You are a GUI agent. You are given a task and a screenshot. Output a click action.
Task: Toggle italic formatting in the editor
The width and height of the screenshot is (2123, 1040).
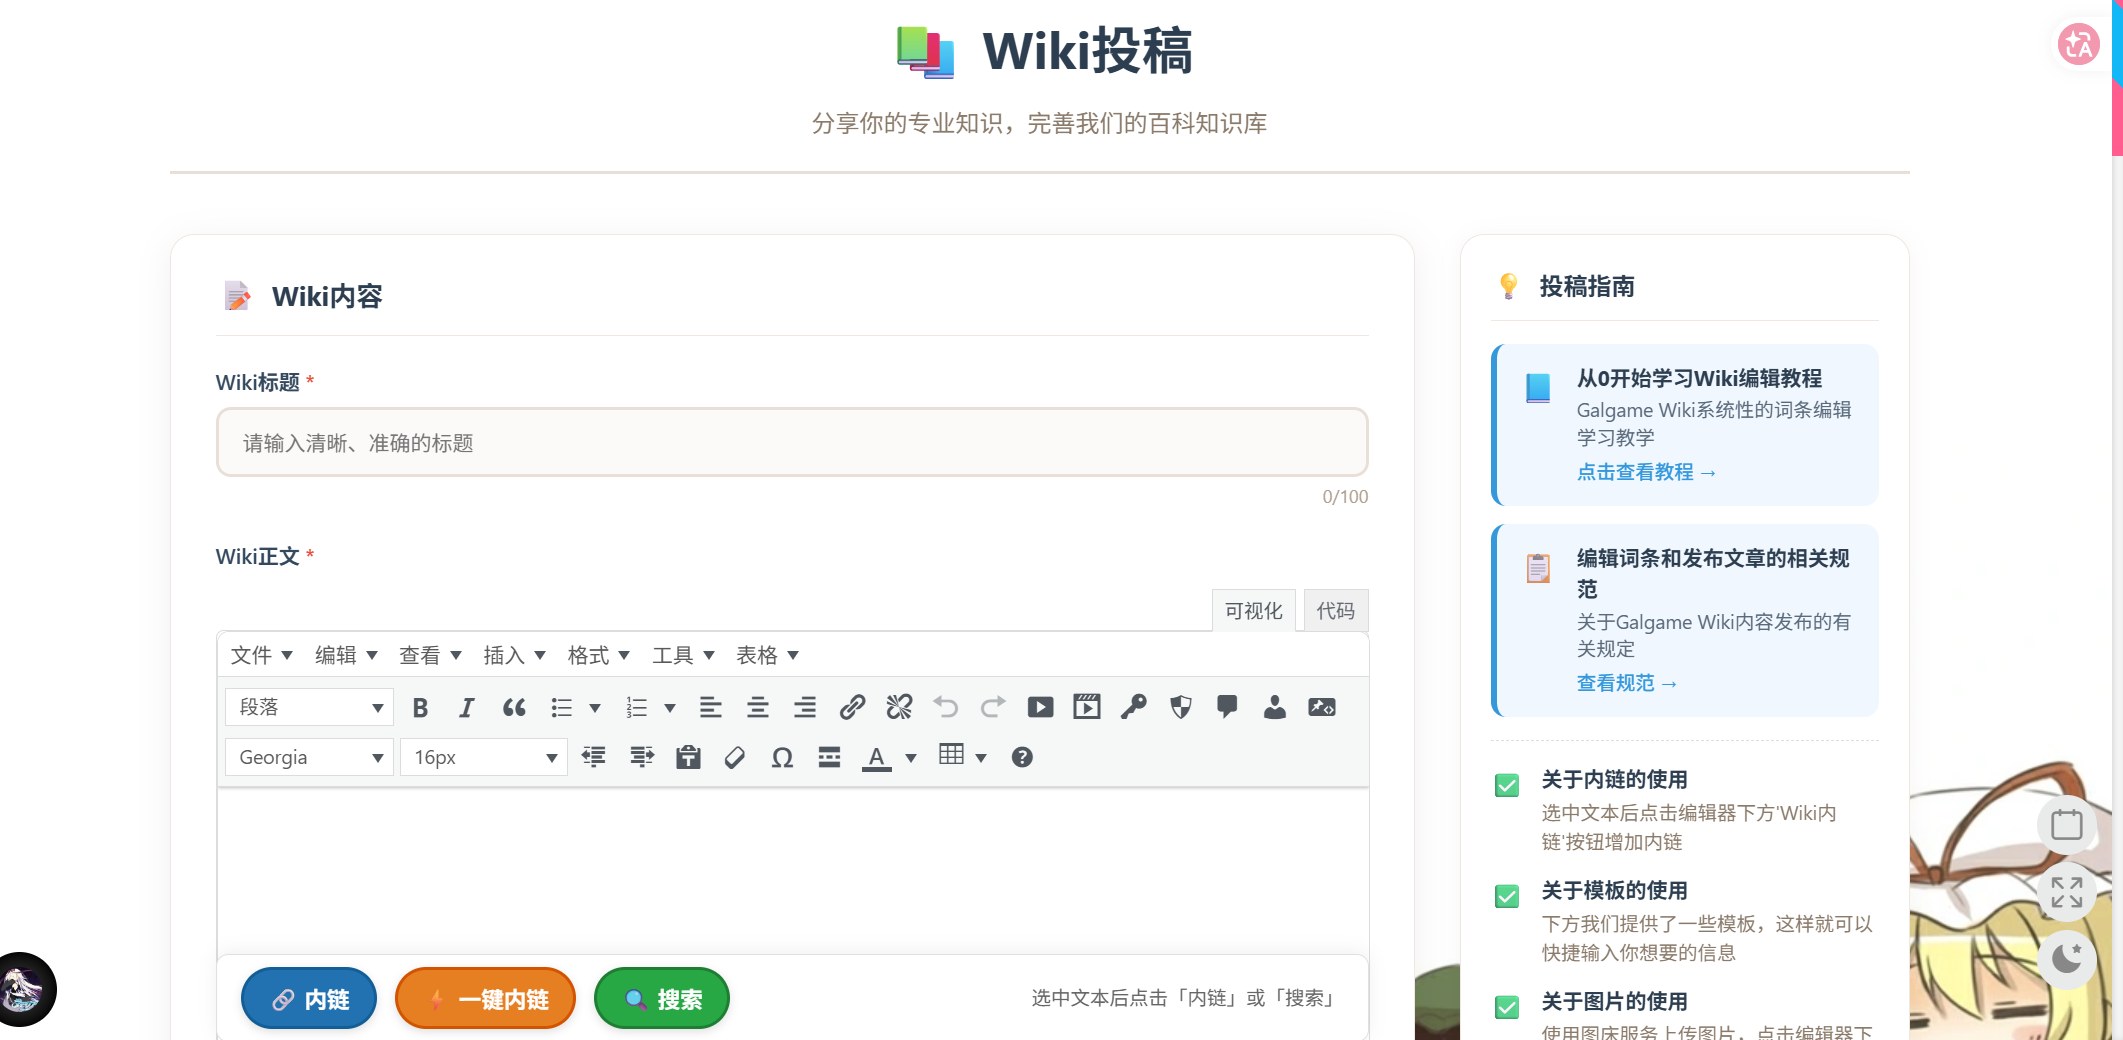click(x=466, y=708)
